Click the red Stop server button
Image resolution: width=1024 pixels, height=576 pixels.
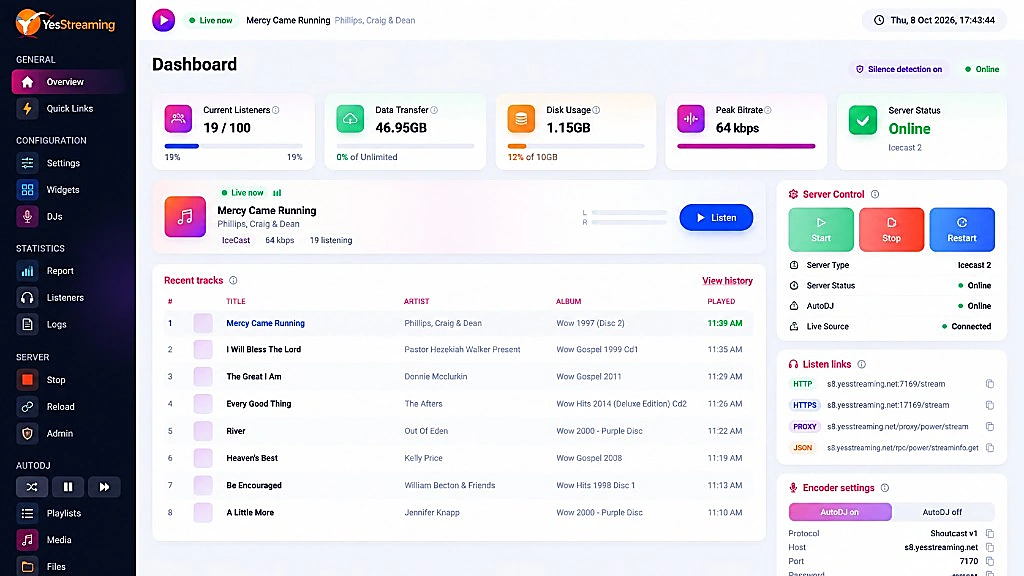[x=891, y=229]
